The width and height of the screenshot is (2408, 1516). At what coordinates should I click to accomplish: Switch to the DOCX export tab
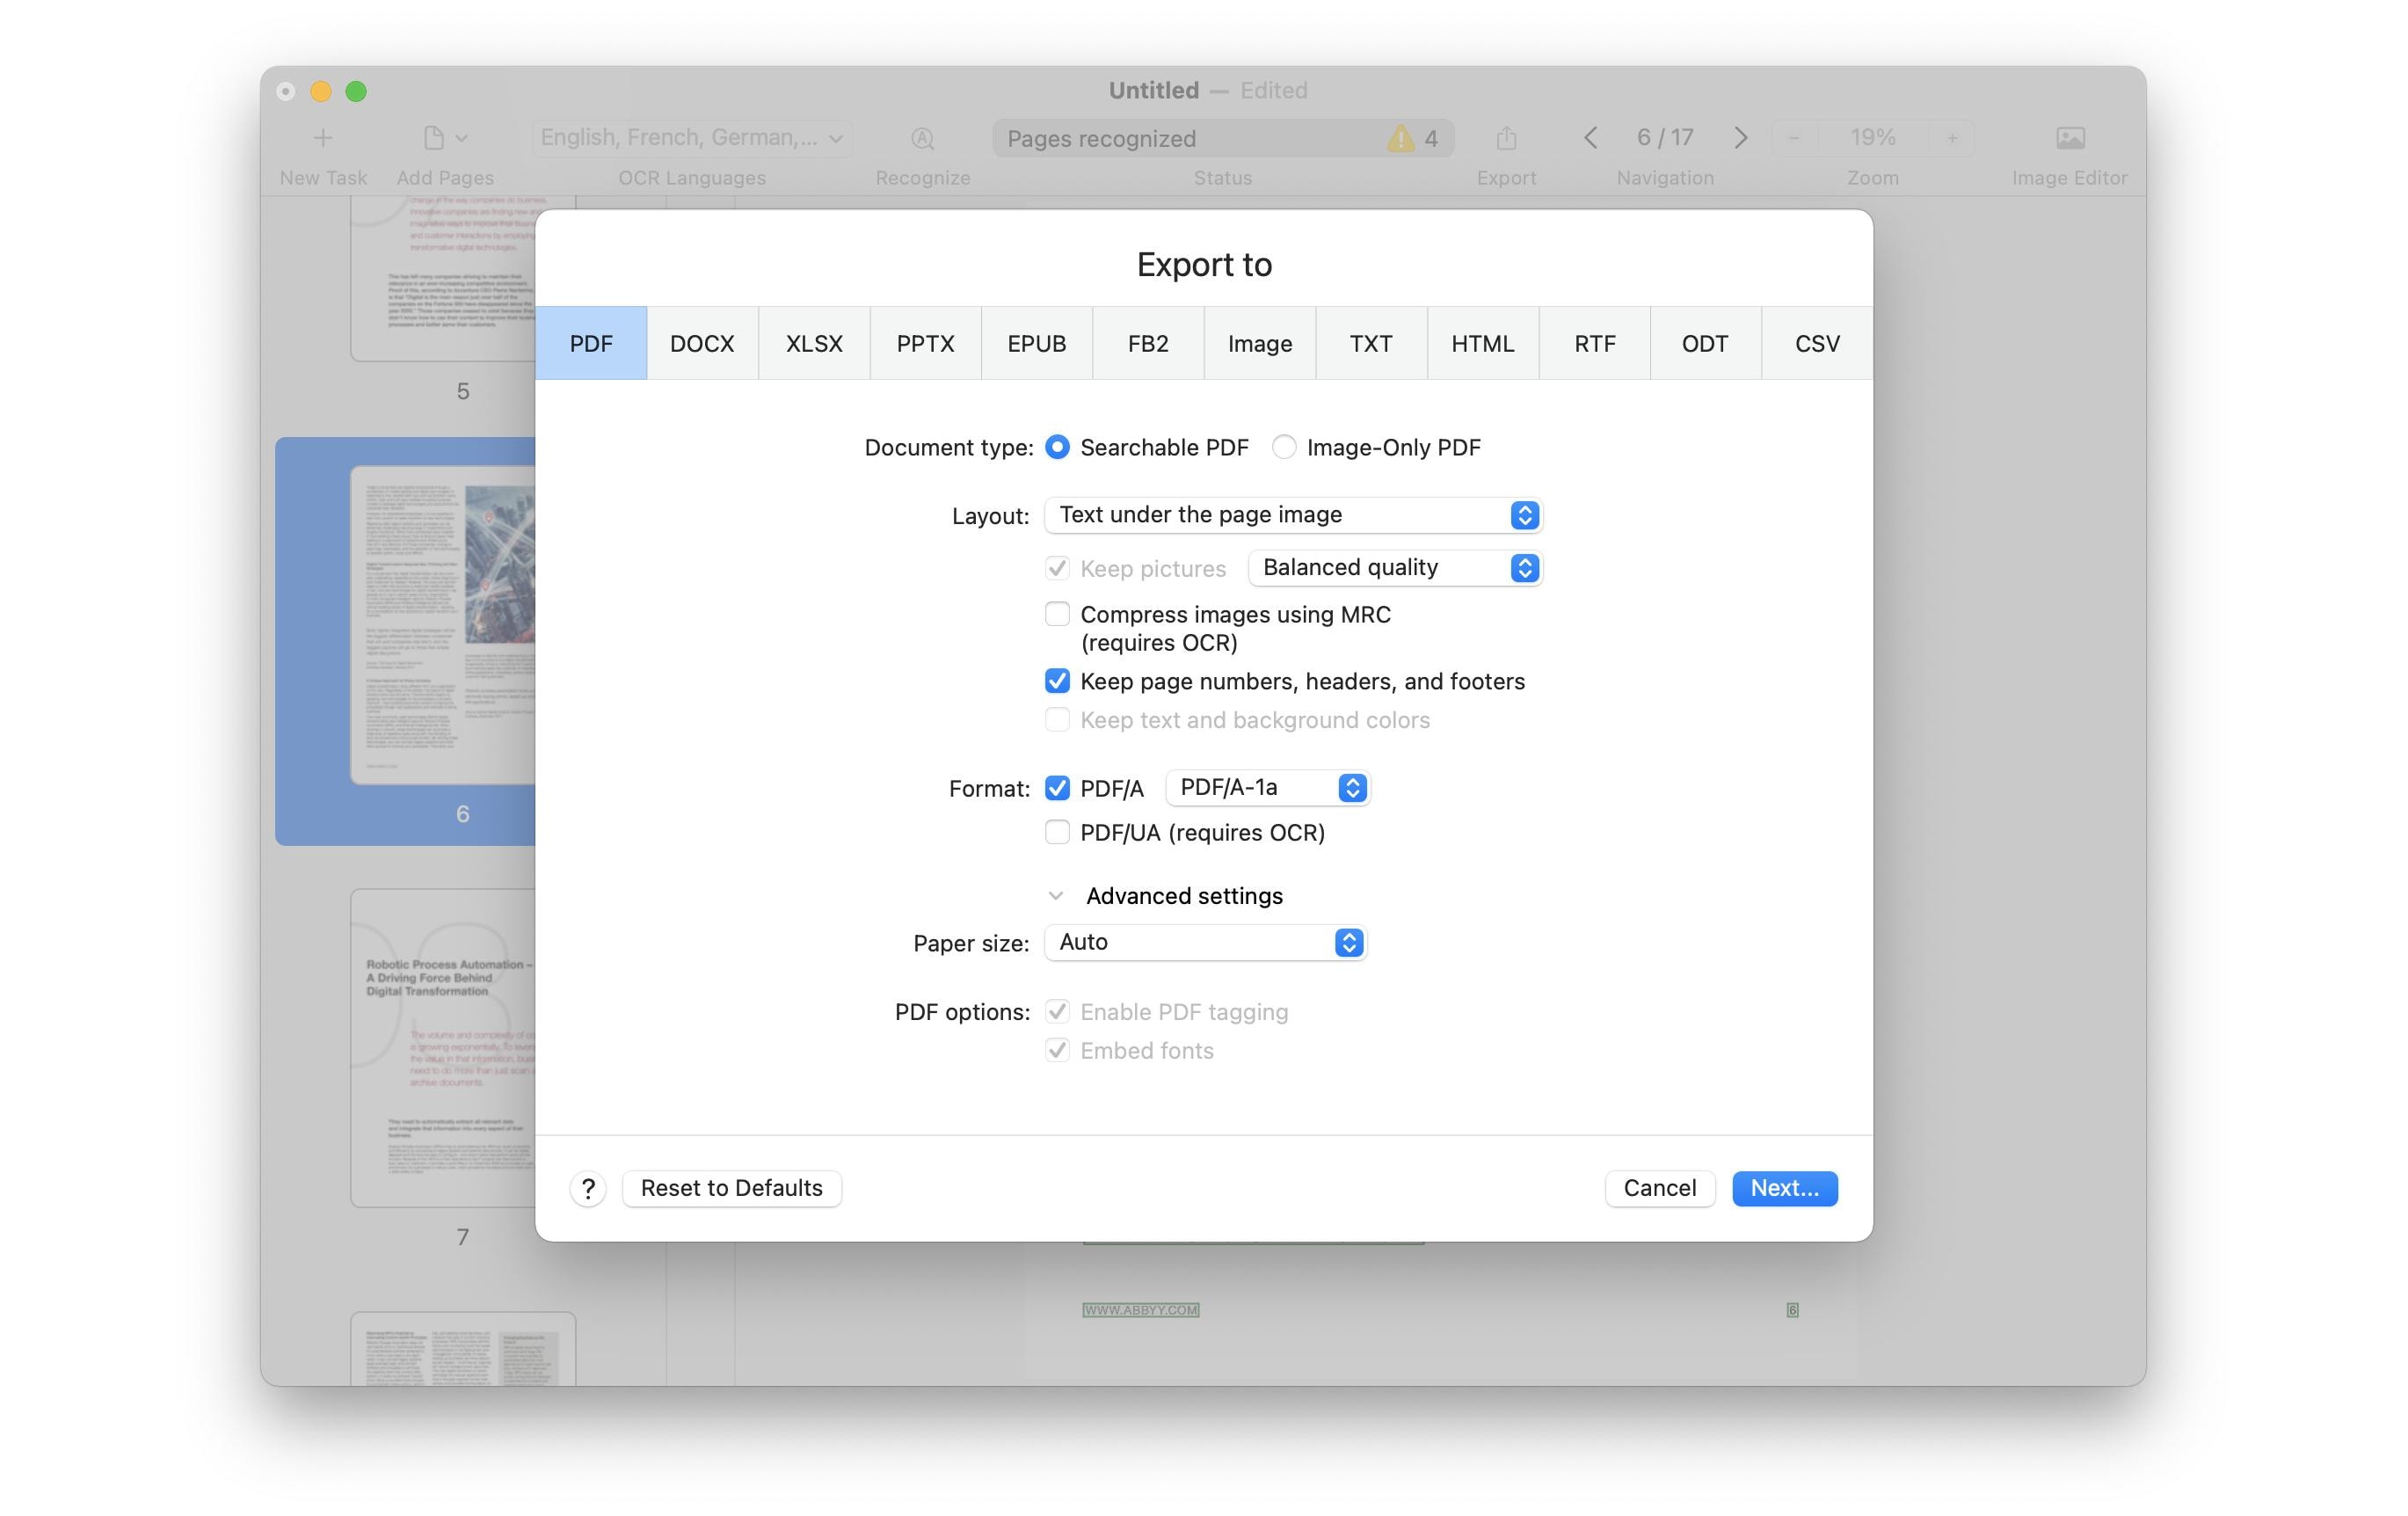702,343
